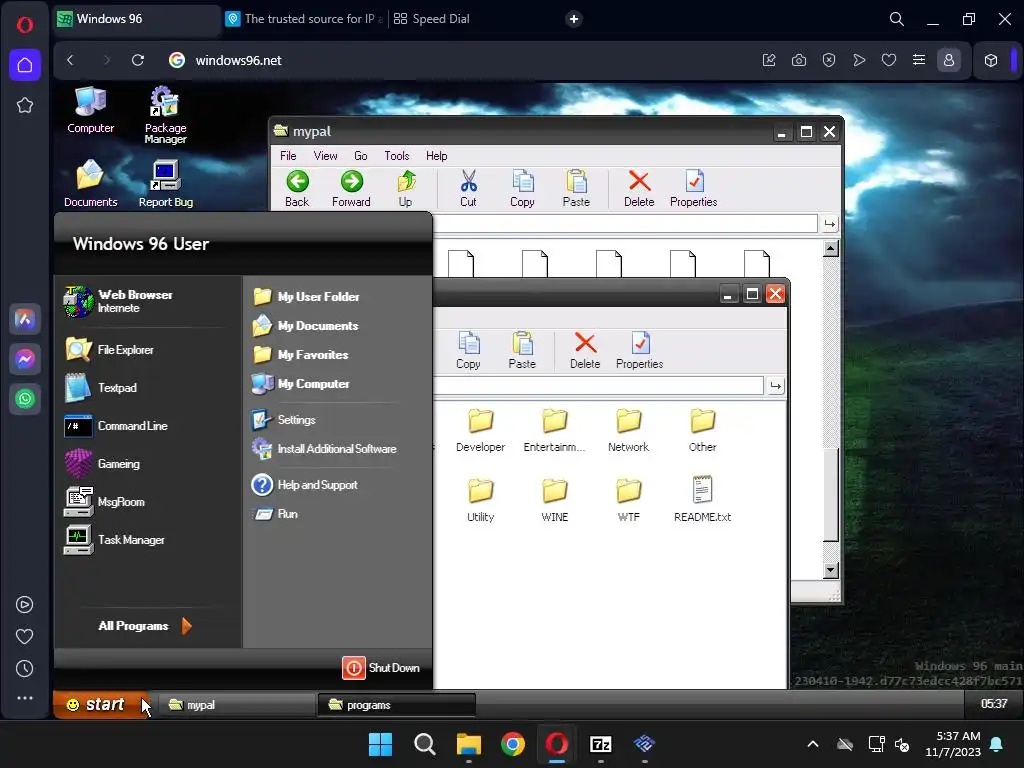
Task: Click the Shut Down button
Action: click(x=381, y=667)
